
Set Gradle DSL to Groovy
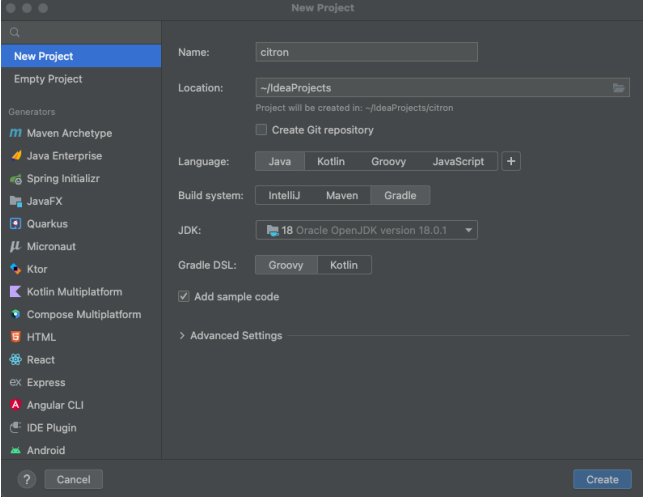[x=286, y=265]
